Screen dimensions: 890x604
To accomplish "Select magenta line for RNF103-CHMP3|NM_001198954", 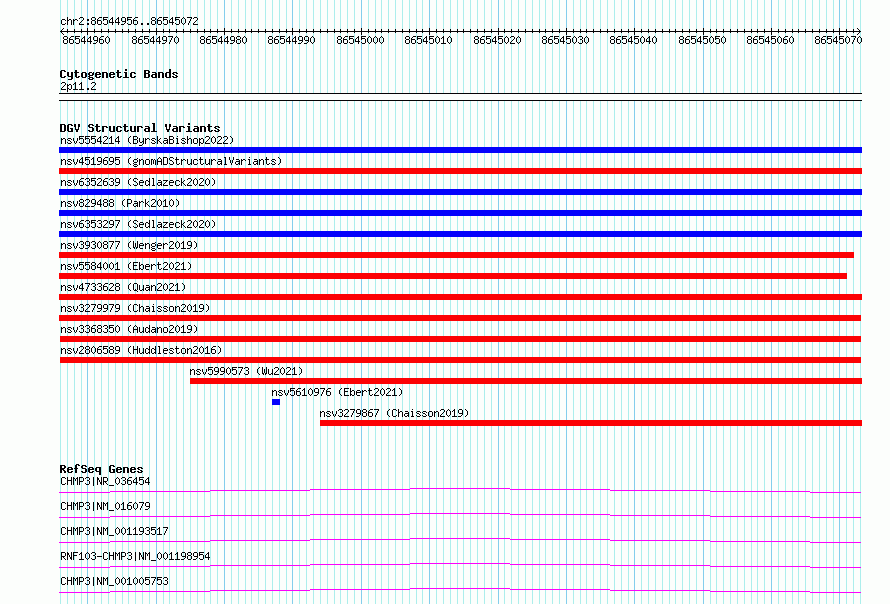I will 460,565.
